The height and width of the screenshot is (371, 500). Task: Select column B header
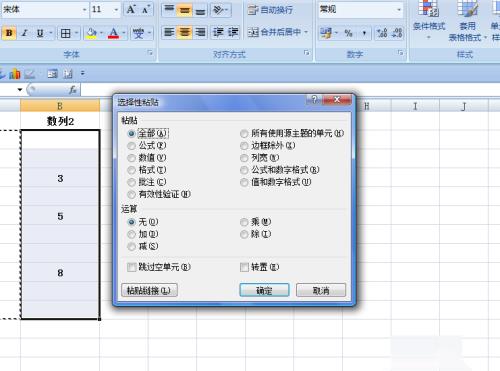[60, 106]
